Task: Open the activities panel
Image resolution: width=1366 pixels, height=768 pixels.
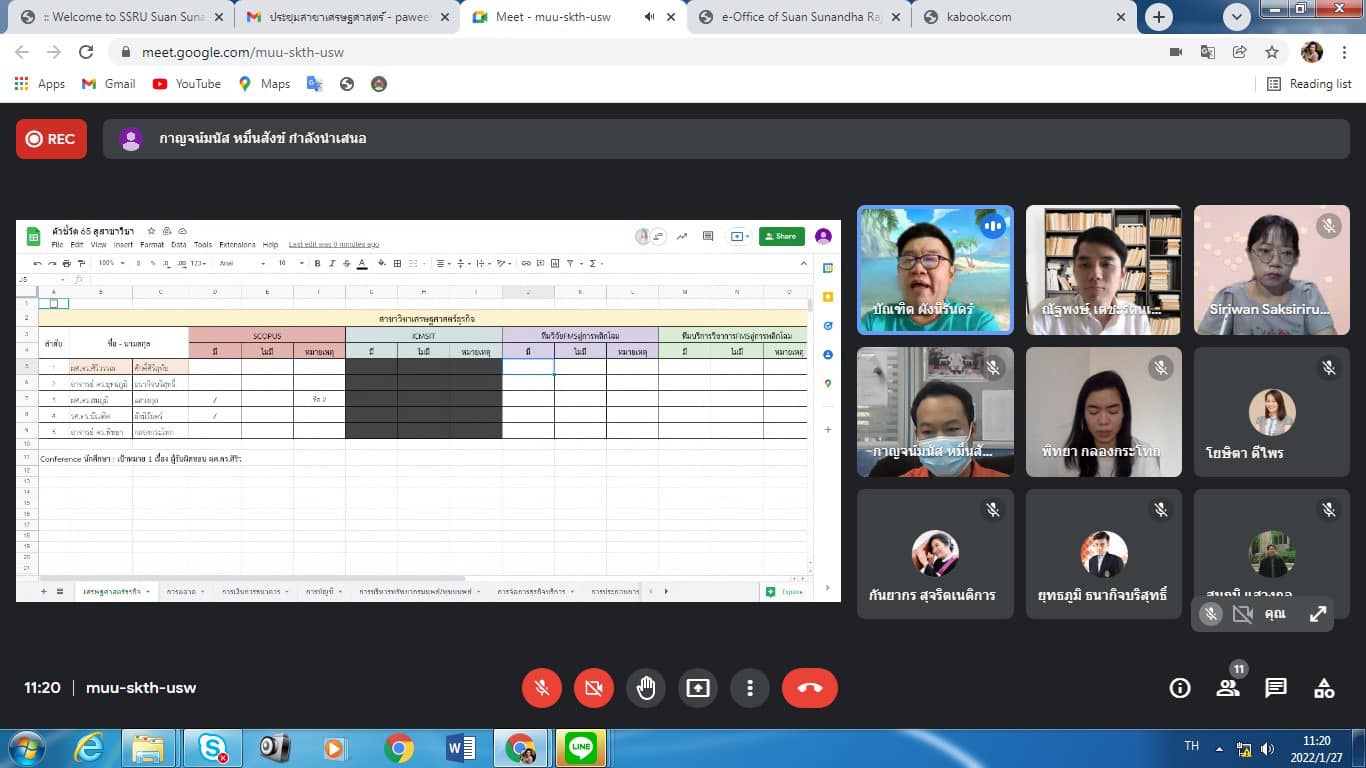Action: pyautogui.click(x=1324, y=688)
